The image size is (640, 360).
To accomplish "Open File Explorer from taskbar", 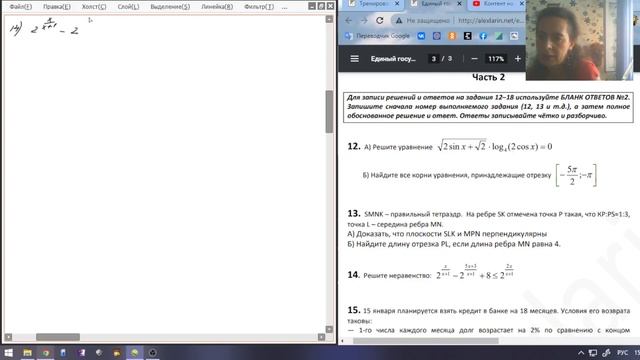I will point(27,353).
